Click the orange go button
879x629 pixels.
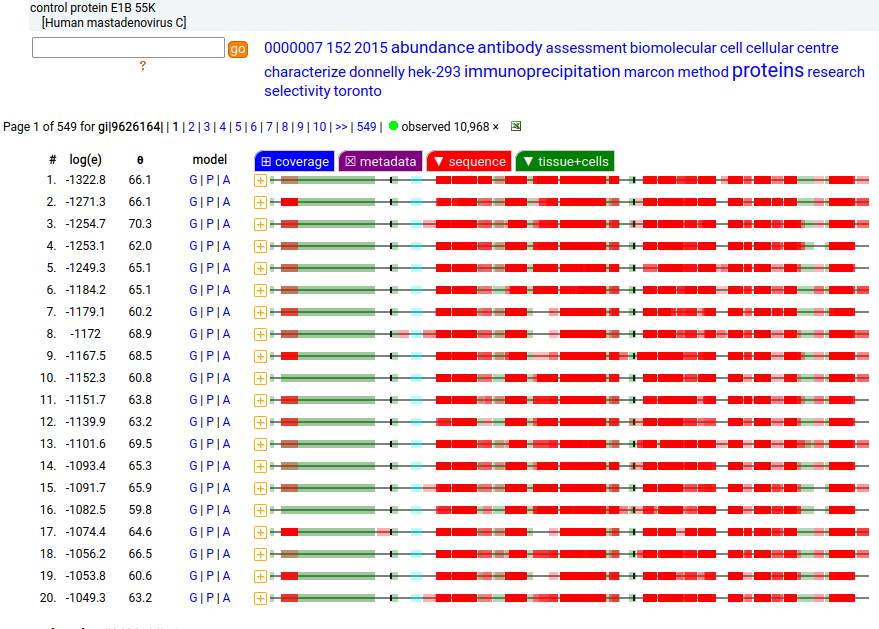pos(238,49)
